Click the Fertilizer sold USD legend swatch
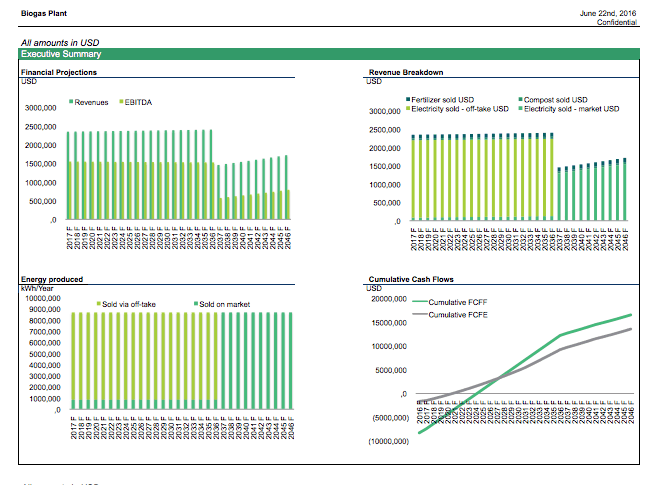The height and width of the screenshot is (485, 655). [x=408, y=99]
